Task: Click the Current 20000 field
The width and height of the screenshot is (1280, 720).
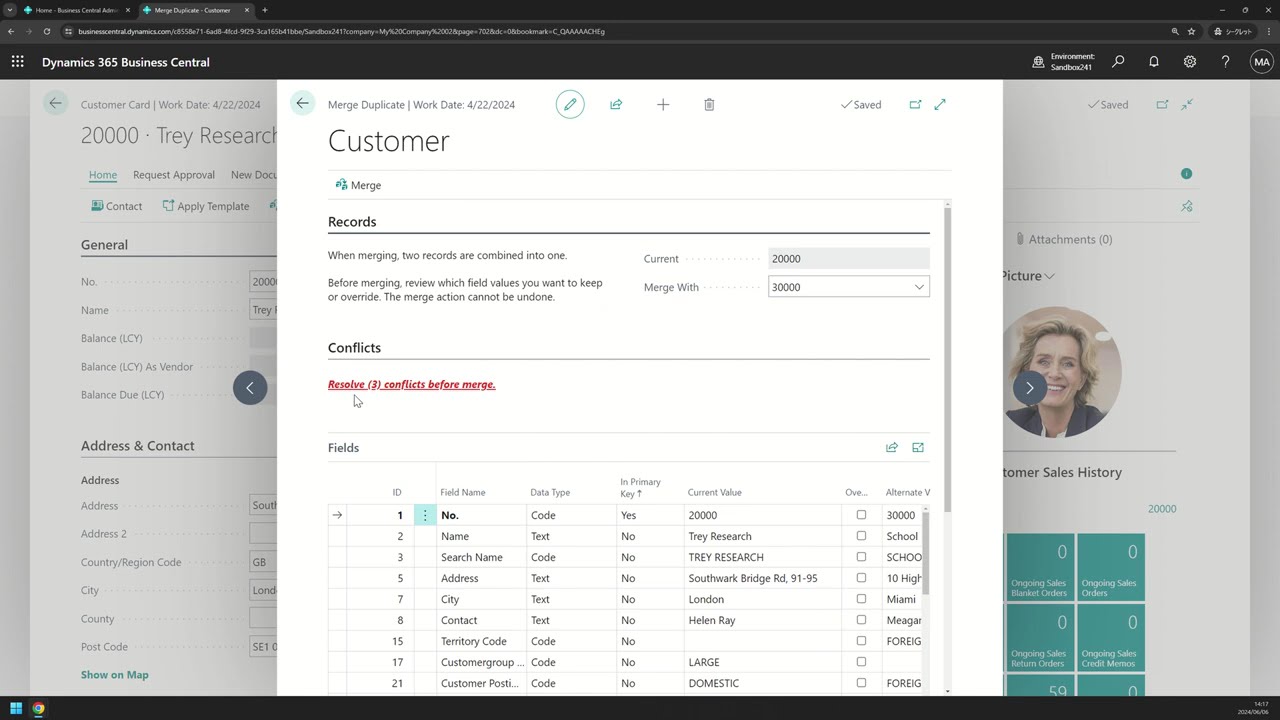Action: (849, 259)
